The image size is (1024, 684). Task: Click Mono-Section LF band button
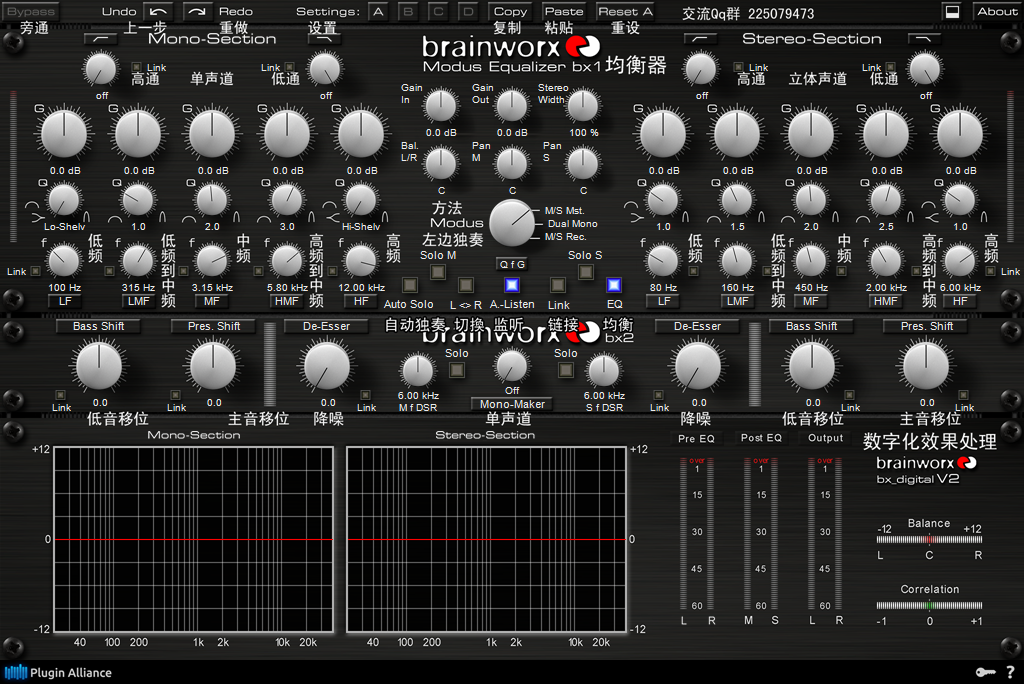point(65,301)
